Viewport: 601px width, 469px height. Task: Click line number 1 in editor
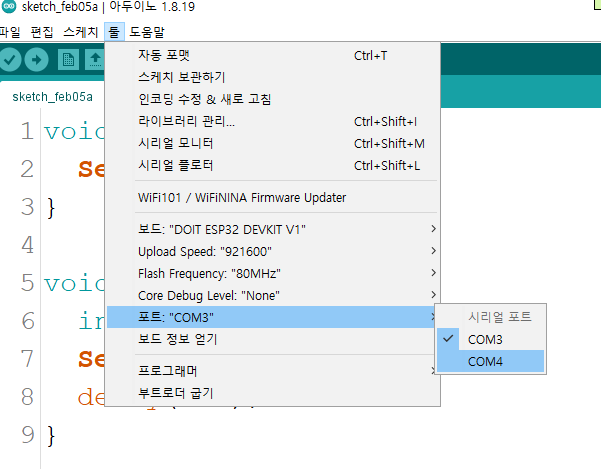coord(27,131)
